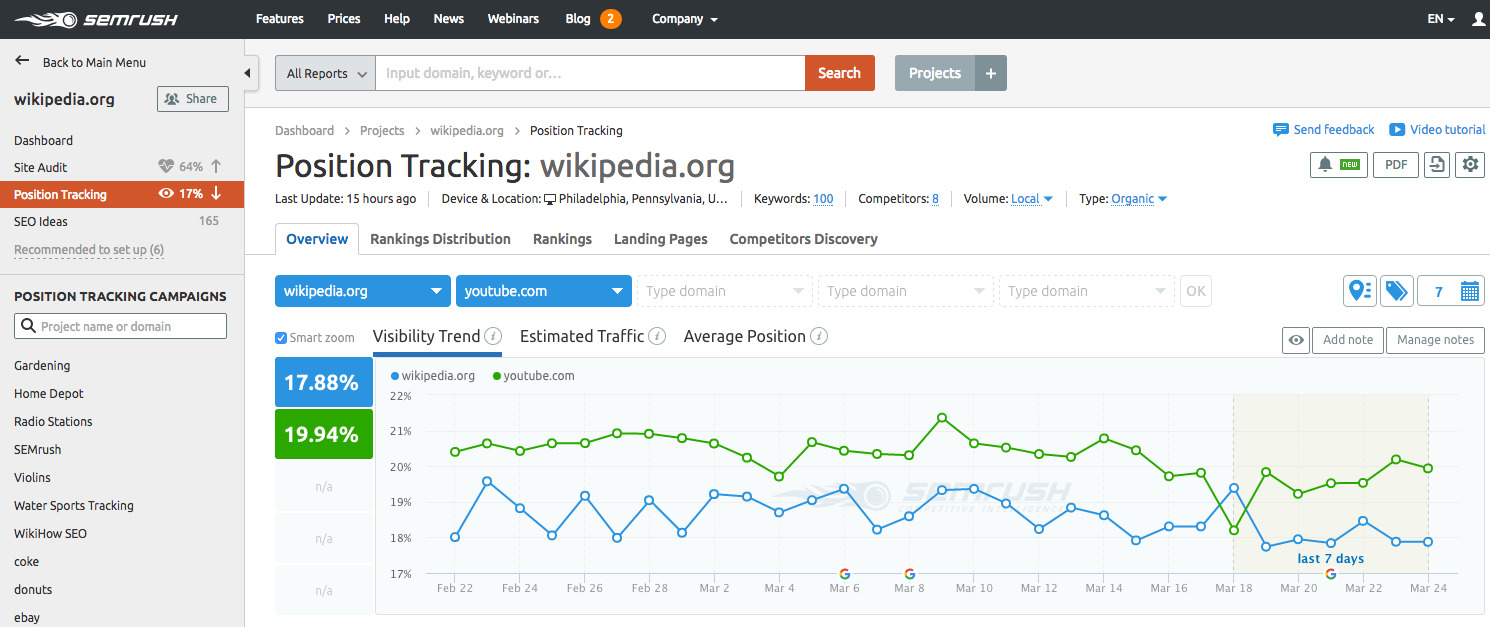Open the user account icon
The image size is (1490, 627).
coord(1479,19)
